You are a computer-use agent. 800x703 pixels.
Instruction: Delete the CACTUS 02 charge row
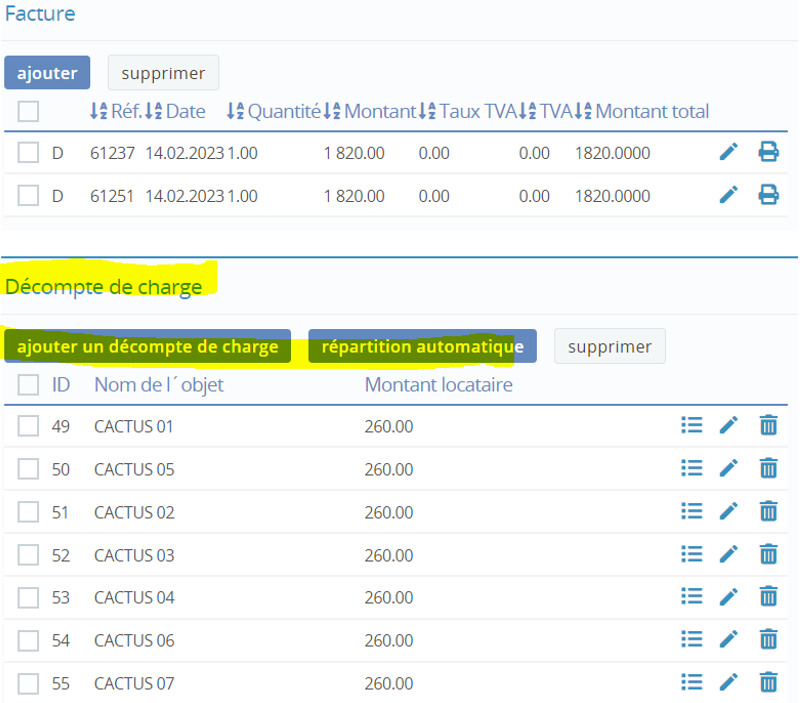pyautogui.click(x=768, y=511)
